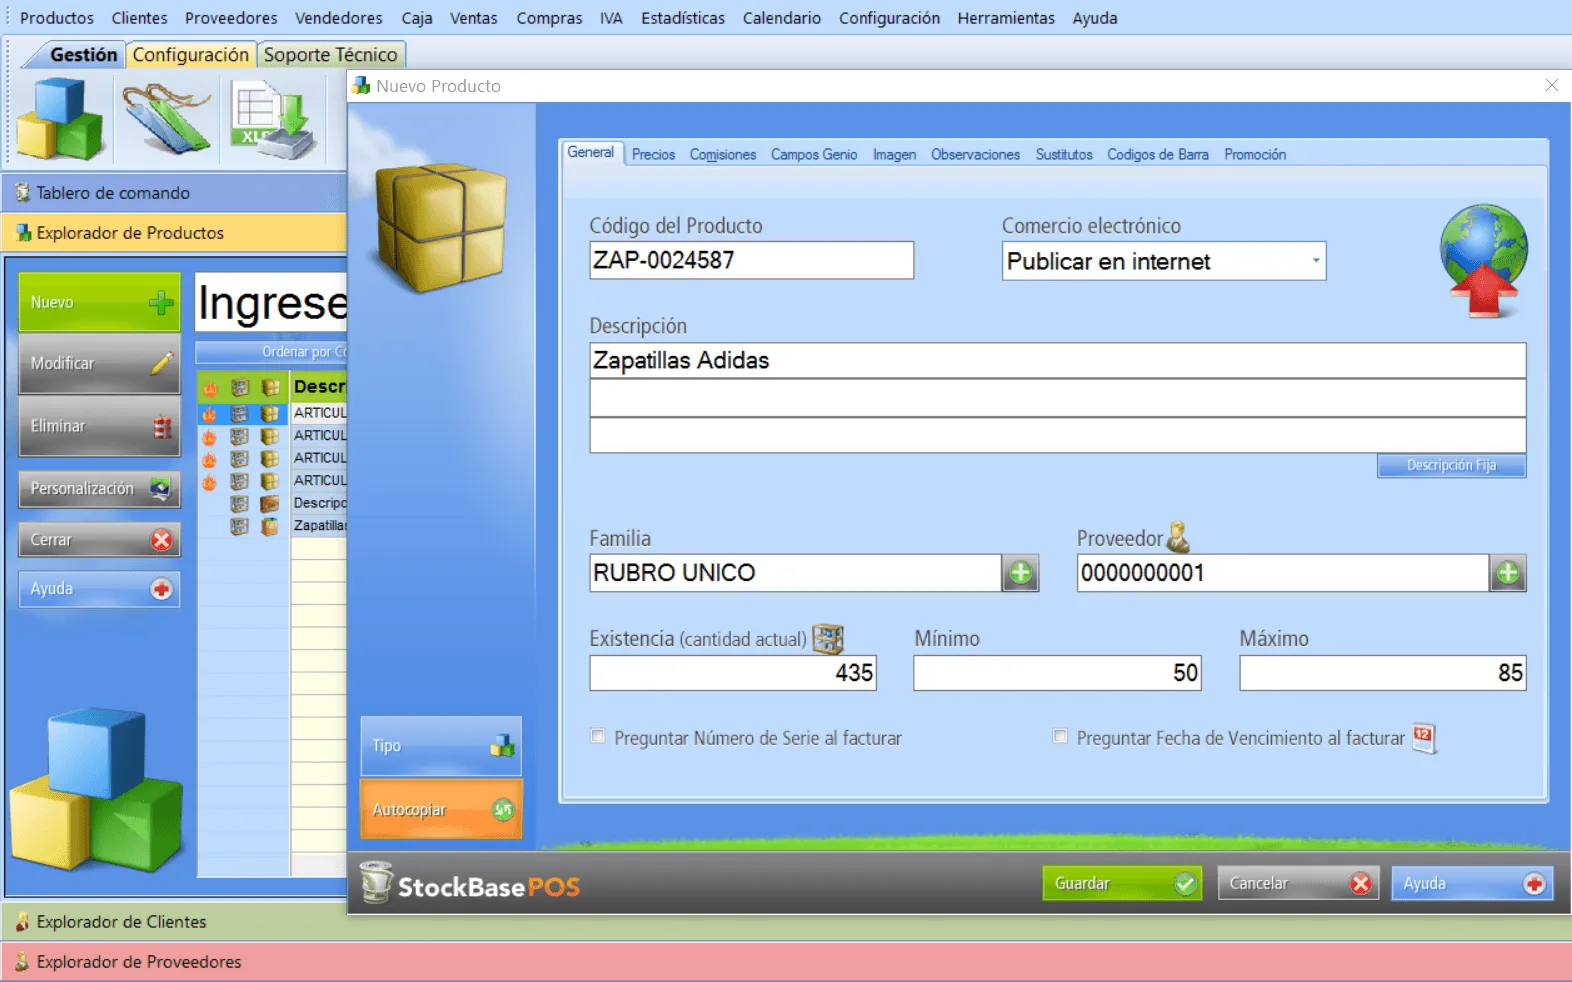
Task: Click the Autocopiar button
Action: pyautogui.click(x=441, y=809)
